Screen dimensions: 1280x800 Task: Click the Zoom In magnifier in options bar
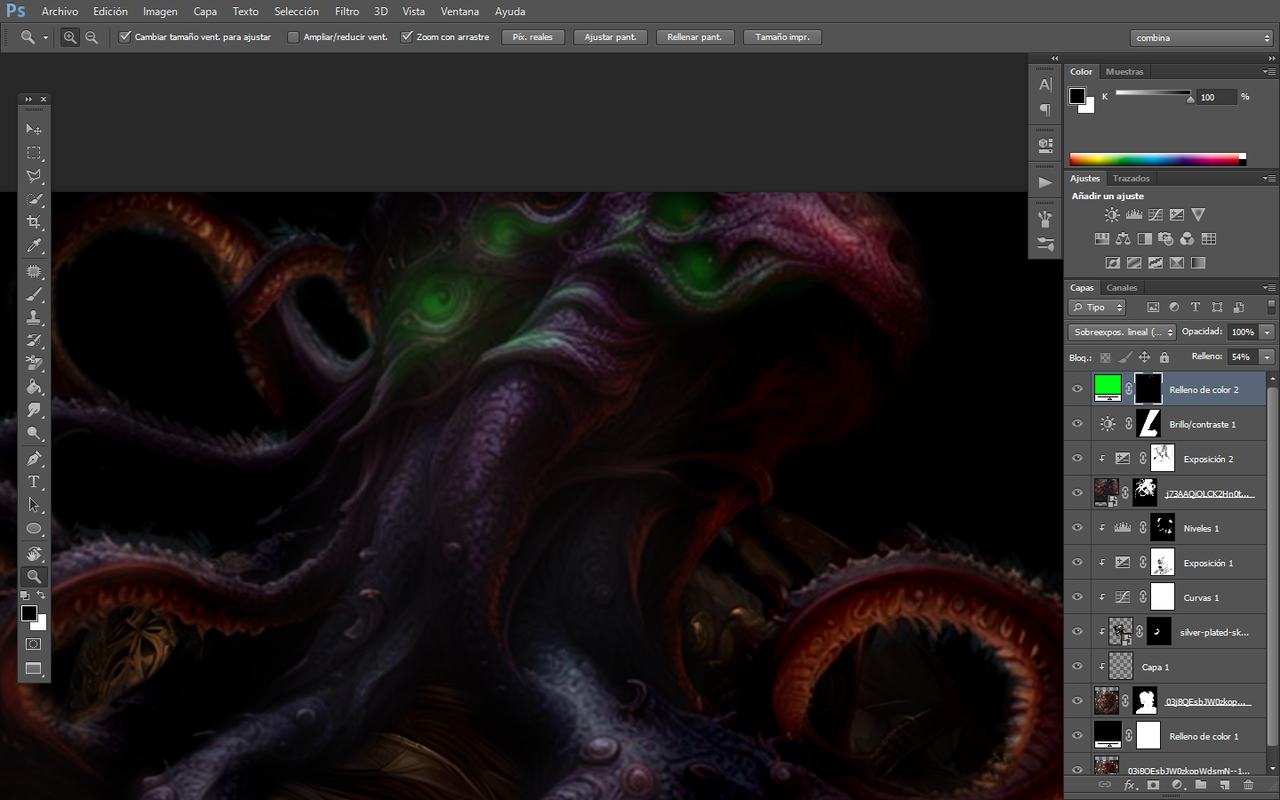pyautogui.click(x=70, y=37)
